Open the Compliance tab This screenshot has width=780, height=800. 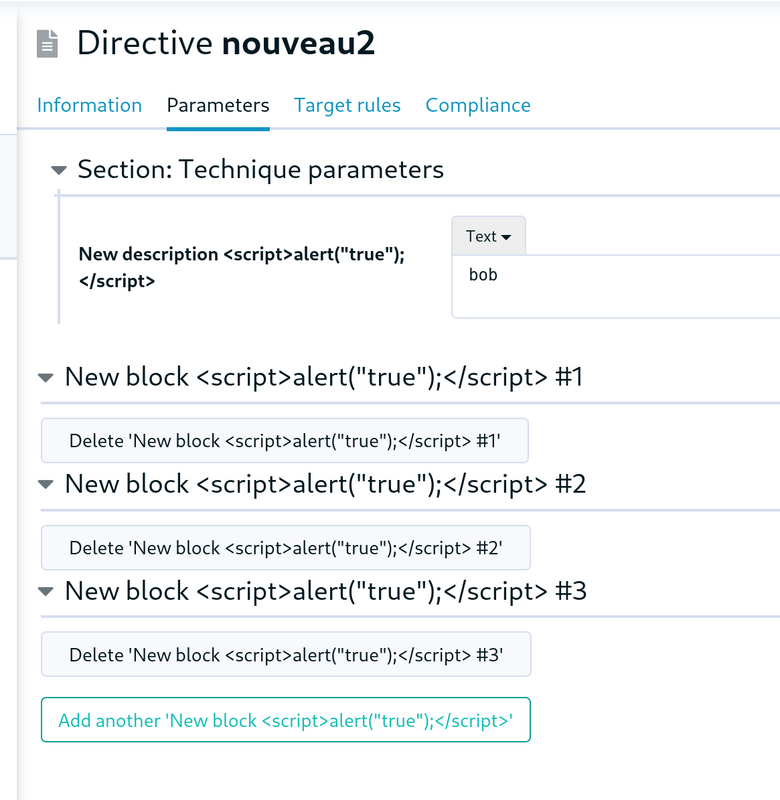click(x=478, y=105)
